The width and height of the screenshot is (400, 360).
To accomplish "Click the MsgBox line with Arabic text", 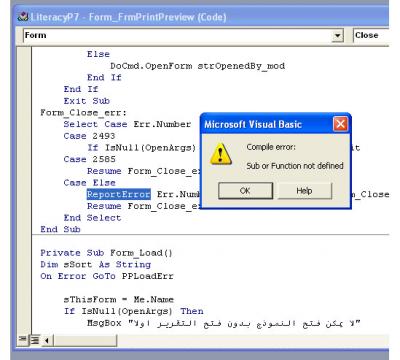I will 224,323.
